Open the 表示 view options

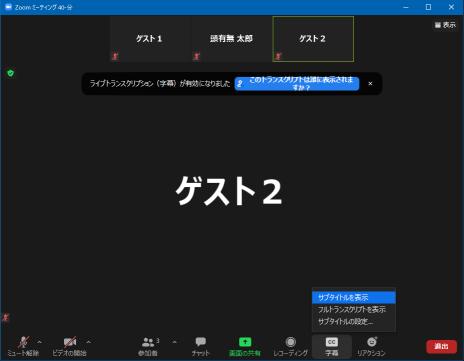coord(445,25)
